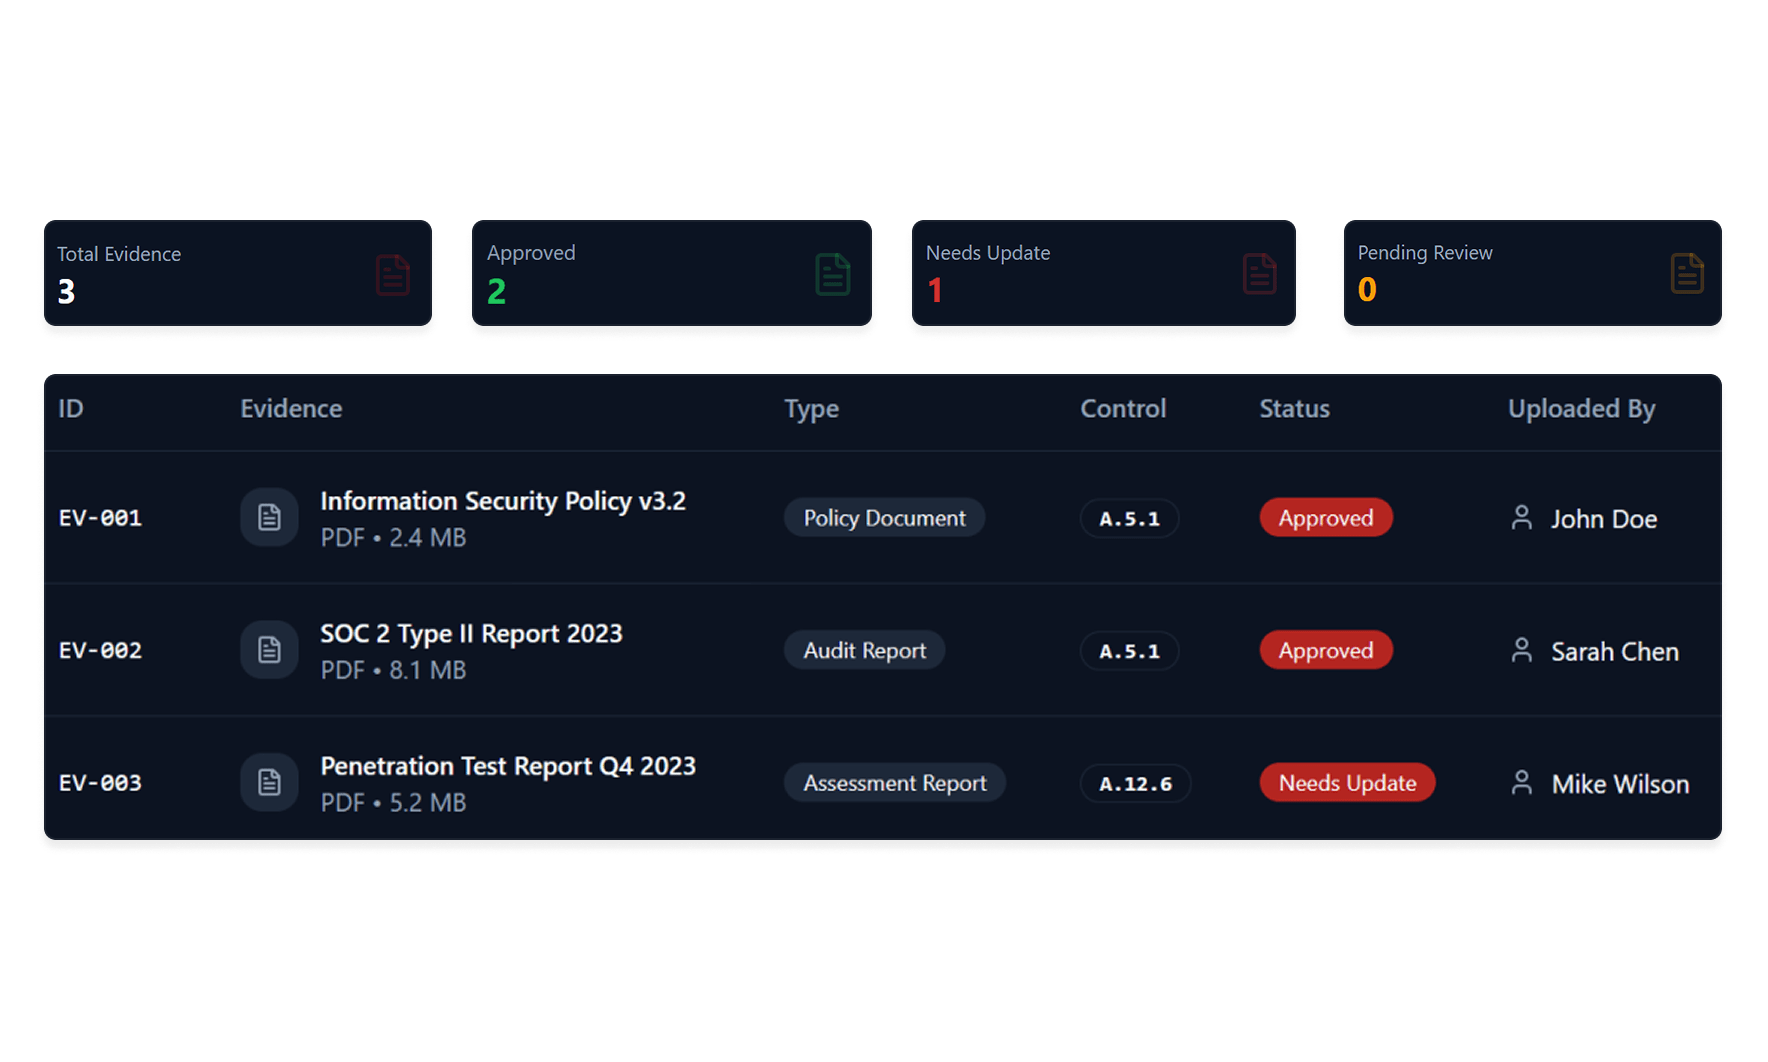Click the Pending Review card document icon

click(x=1686, y=273)
